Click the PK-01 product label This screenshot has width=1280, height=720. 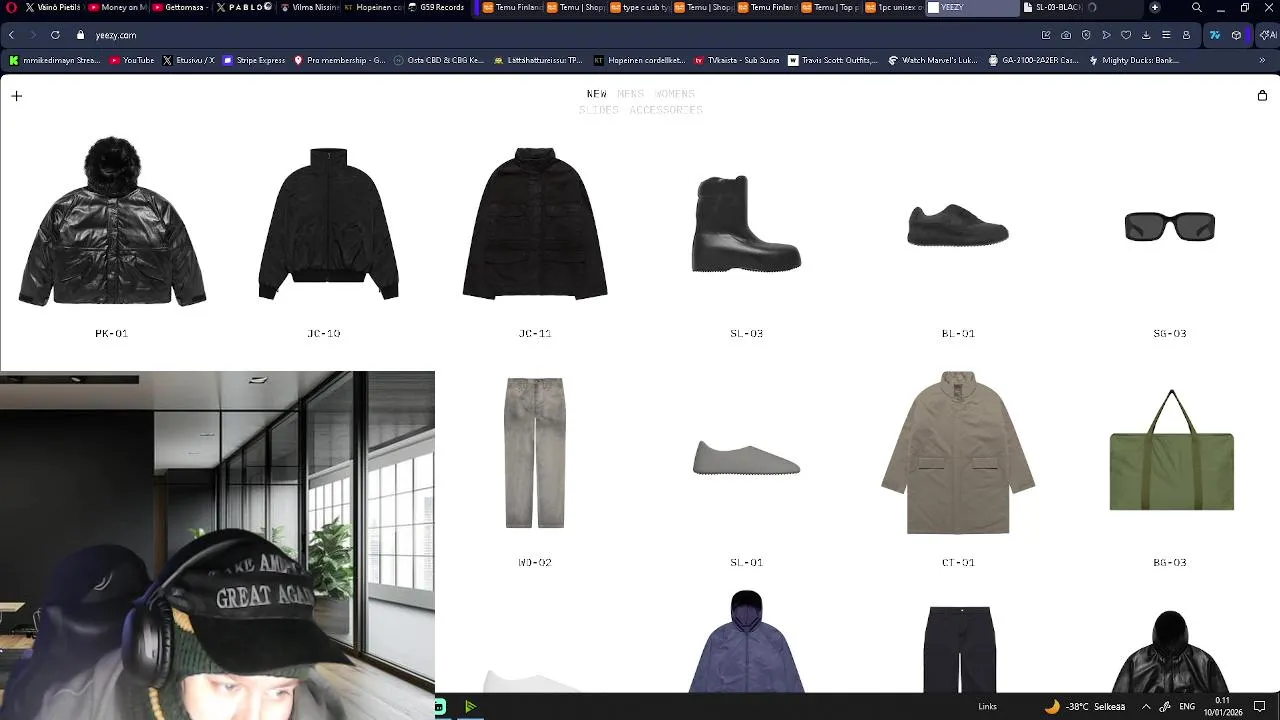(111, 333)
